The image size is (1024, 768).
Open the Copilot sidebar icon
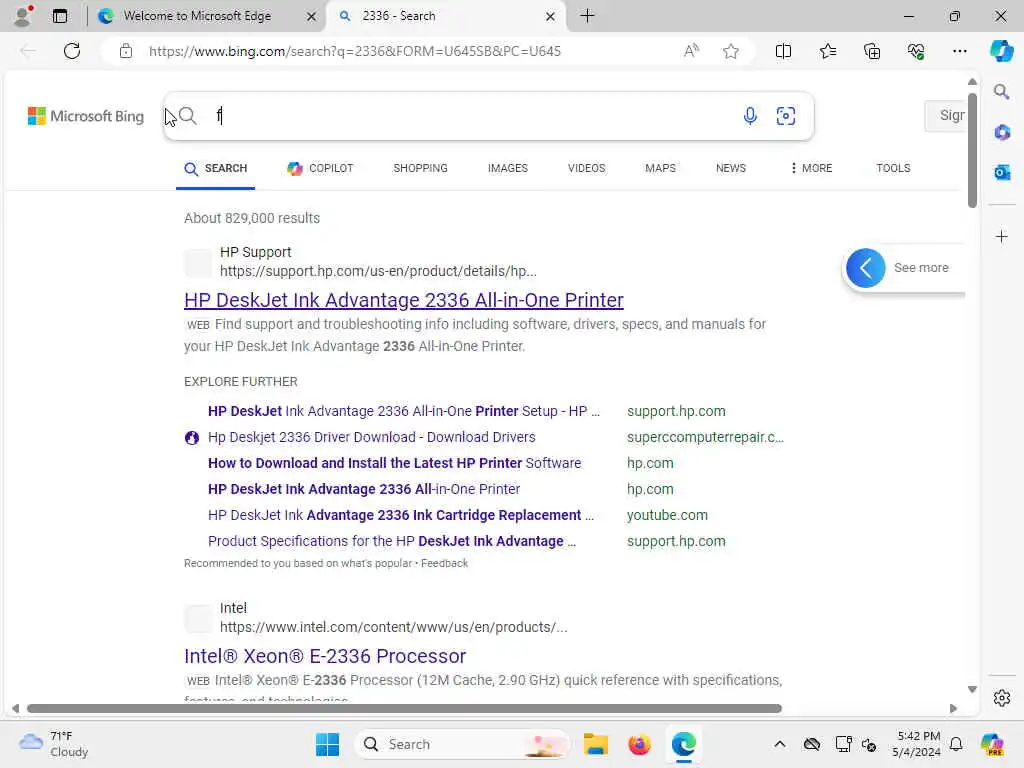coord(1001,51)
